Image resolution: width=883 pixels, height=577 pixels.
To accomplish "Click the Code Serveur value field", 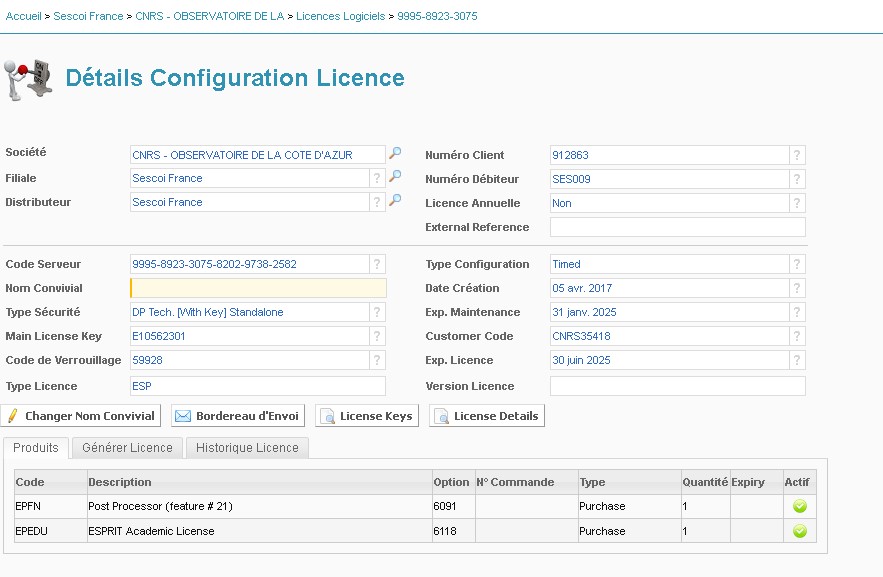I will (250, 264).
